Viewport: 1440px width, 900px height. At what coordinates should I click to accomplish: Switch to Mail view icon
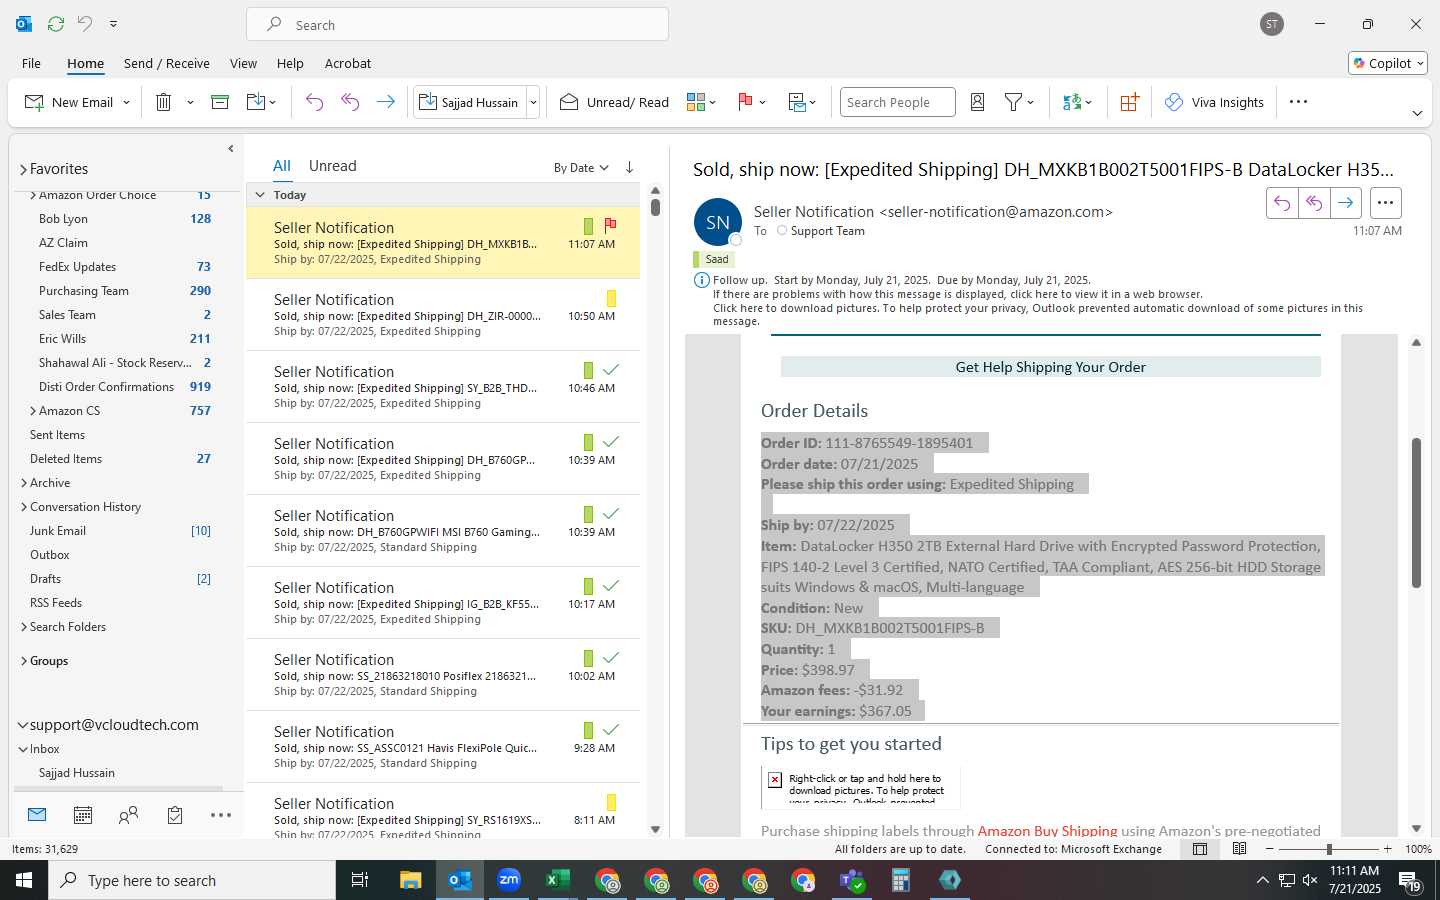pyautogui.click(x=37, y=815)
